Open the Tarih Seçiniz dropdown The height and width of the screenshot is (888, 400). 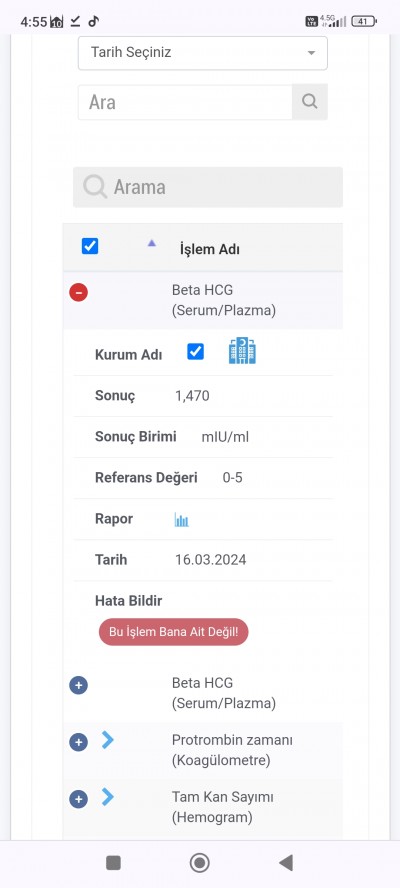(x=203, y=53)
